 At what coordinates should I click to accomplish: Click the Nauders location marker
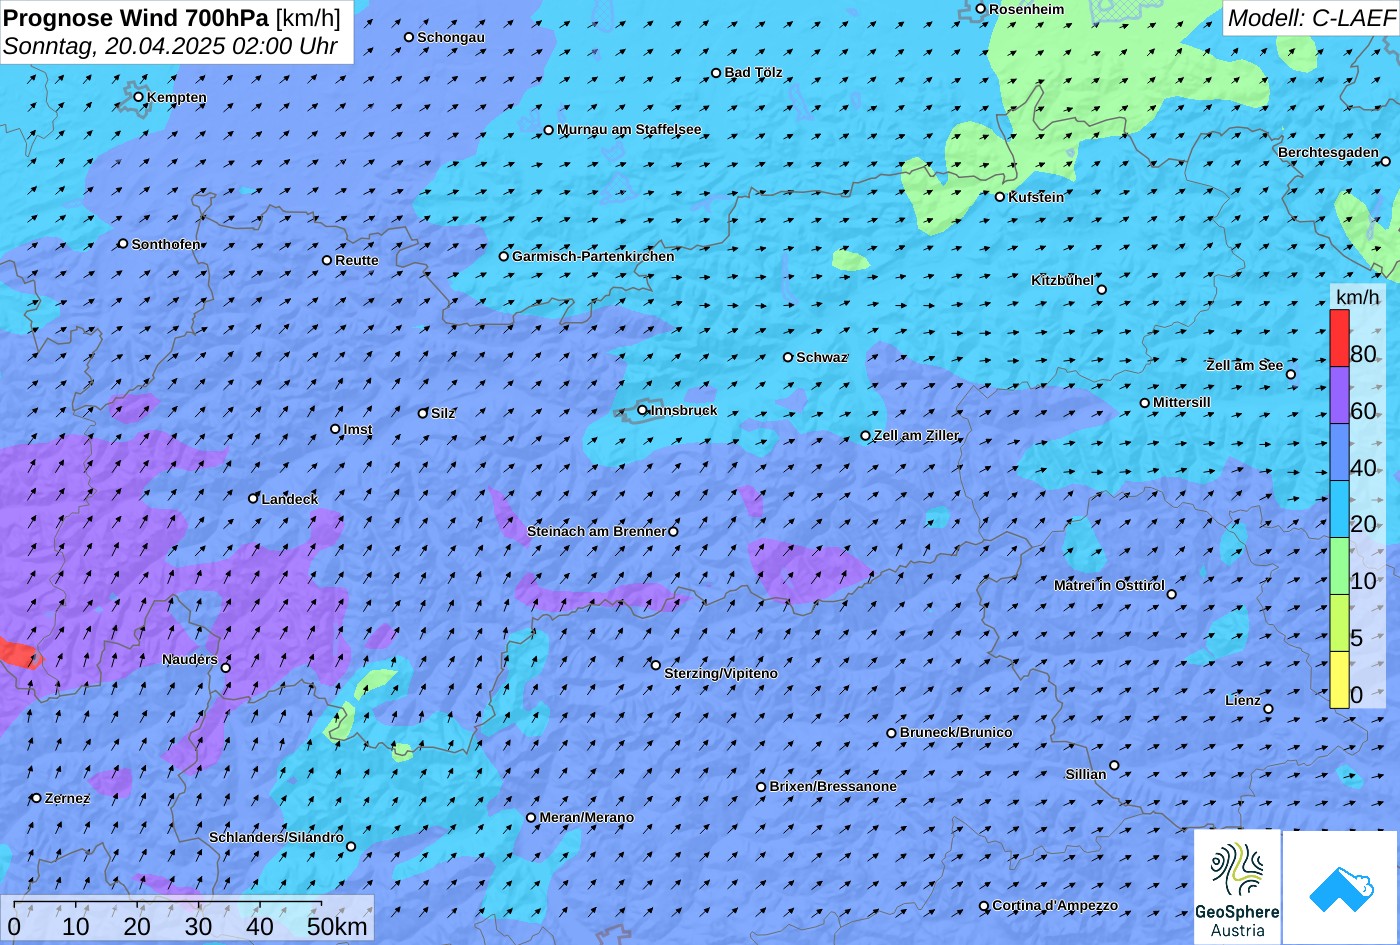[226, 668]
